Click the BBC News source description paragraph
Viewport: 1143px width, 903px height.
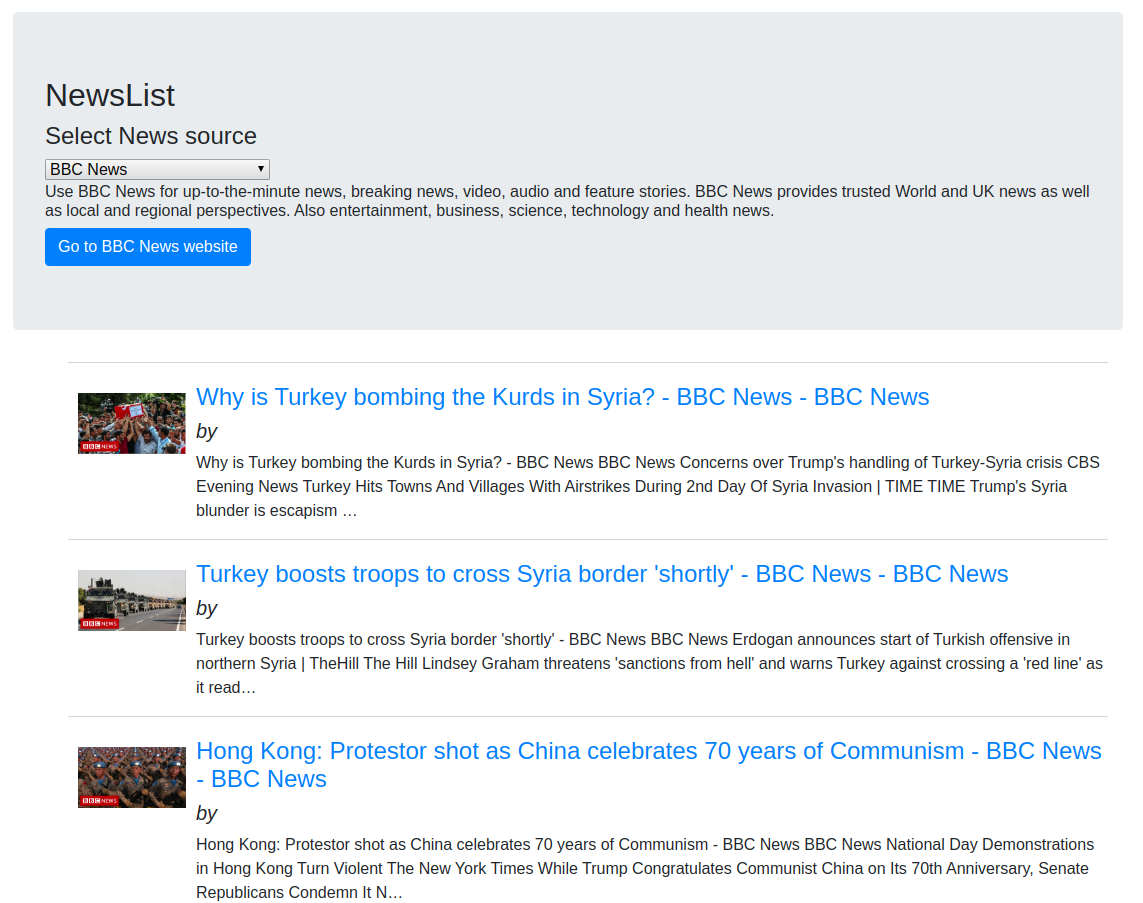click(x=567, y=201)
